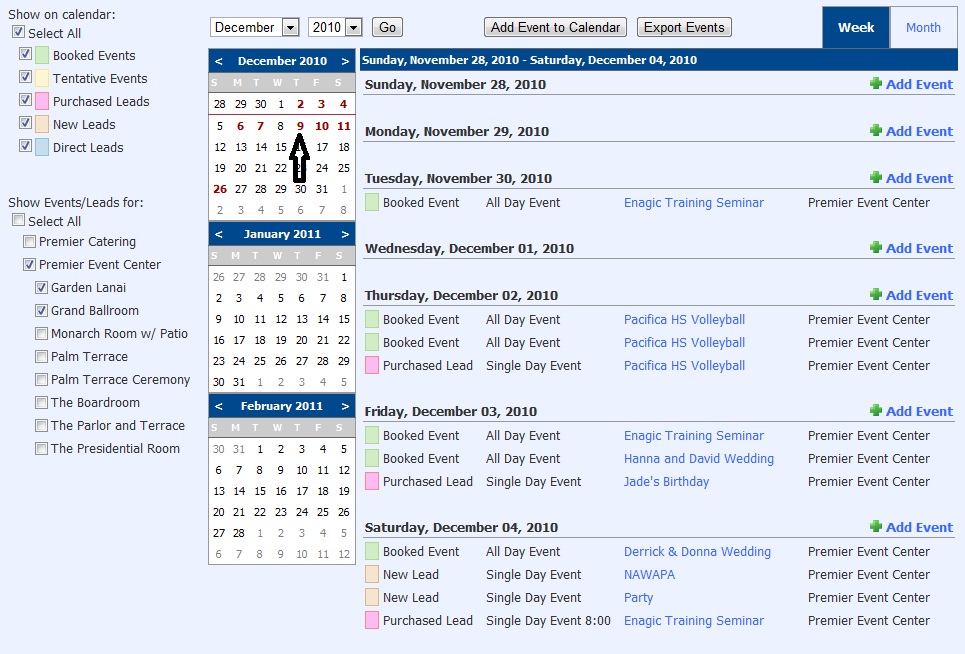
Task: Click the Export Events button
Action: (x=683, y=27)
